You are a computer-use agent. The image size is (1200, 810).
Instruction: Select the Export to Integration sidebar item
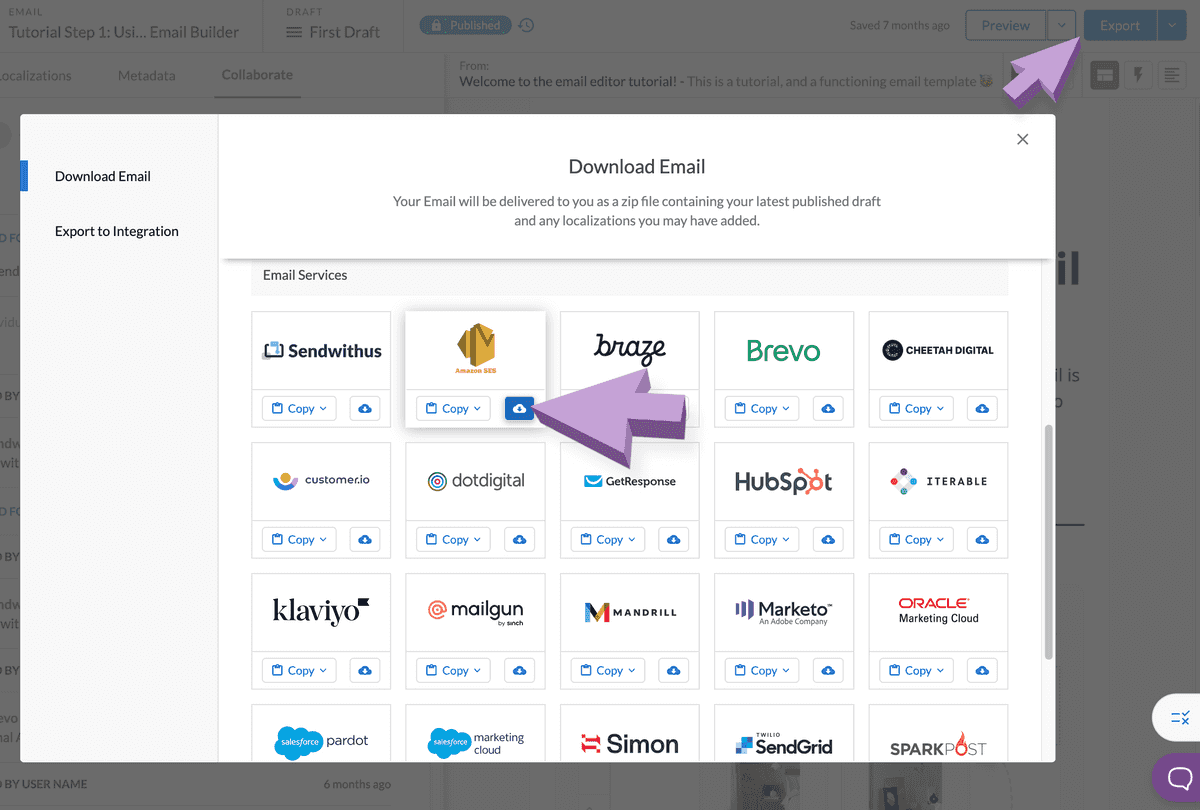[x=117, y=231]
